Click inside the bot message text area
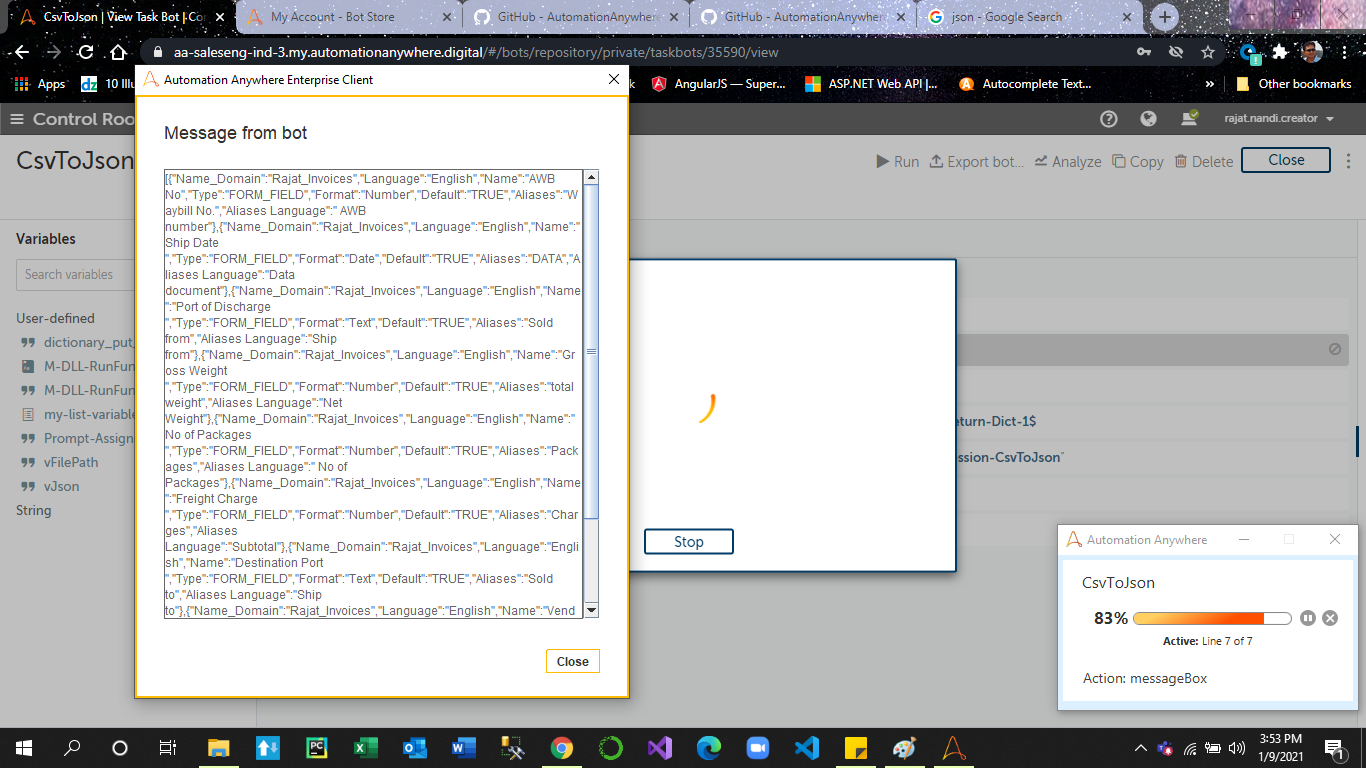Image resolution: width=1366 pixels, height=768 pixels. click(x=374, y=394)
